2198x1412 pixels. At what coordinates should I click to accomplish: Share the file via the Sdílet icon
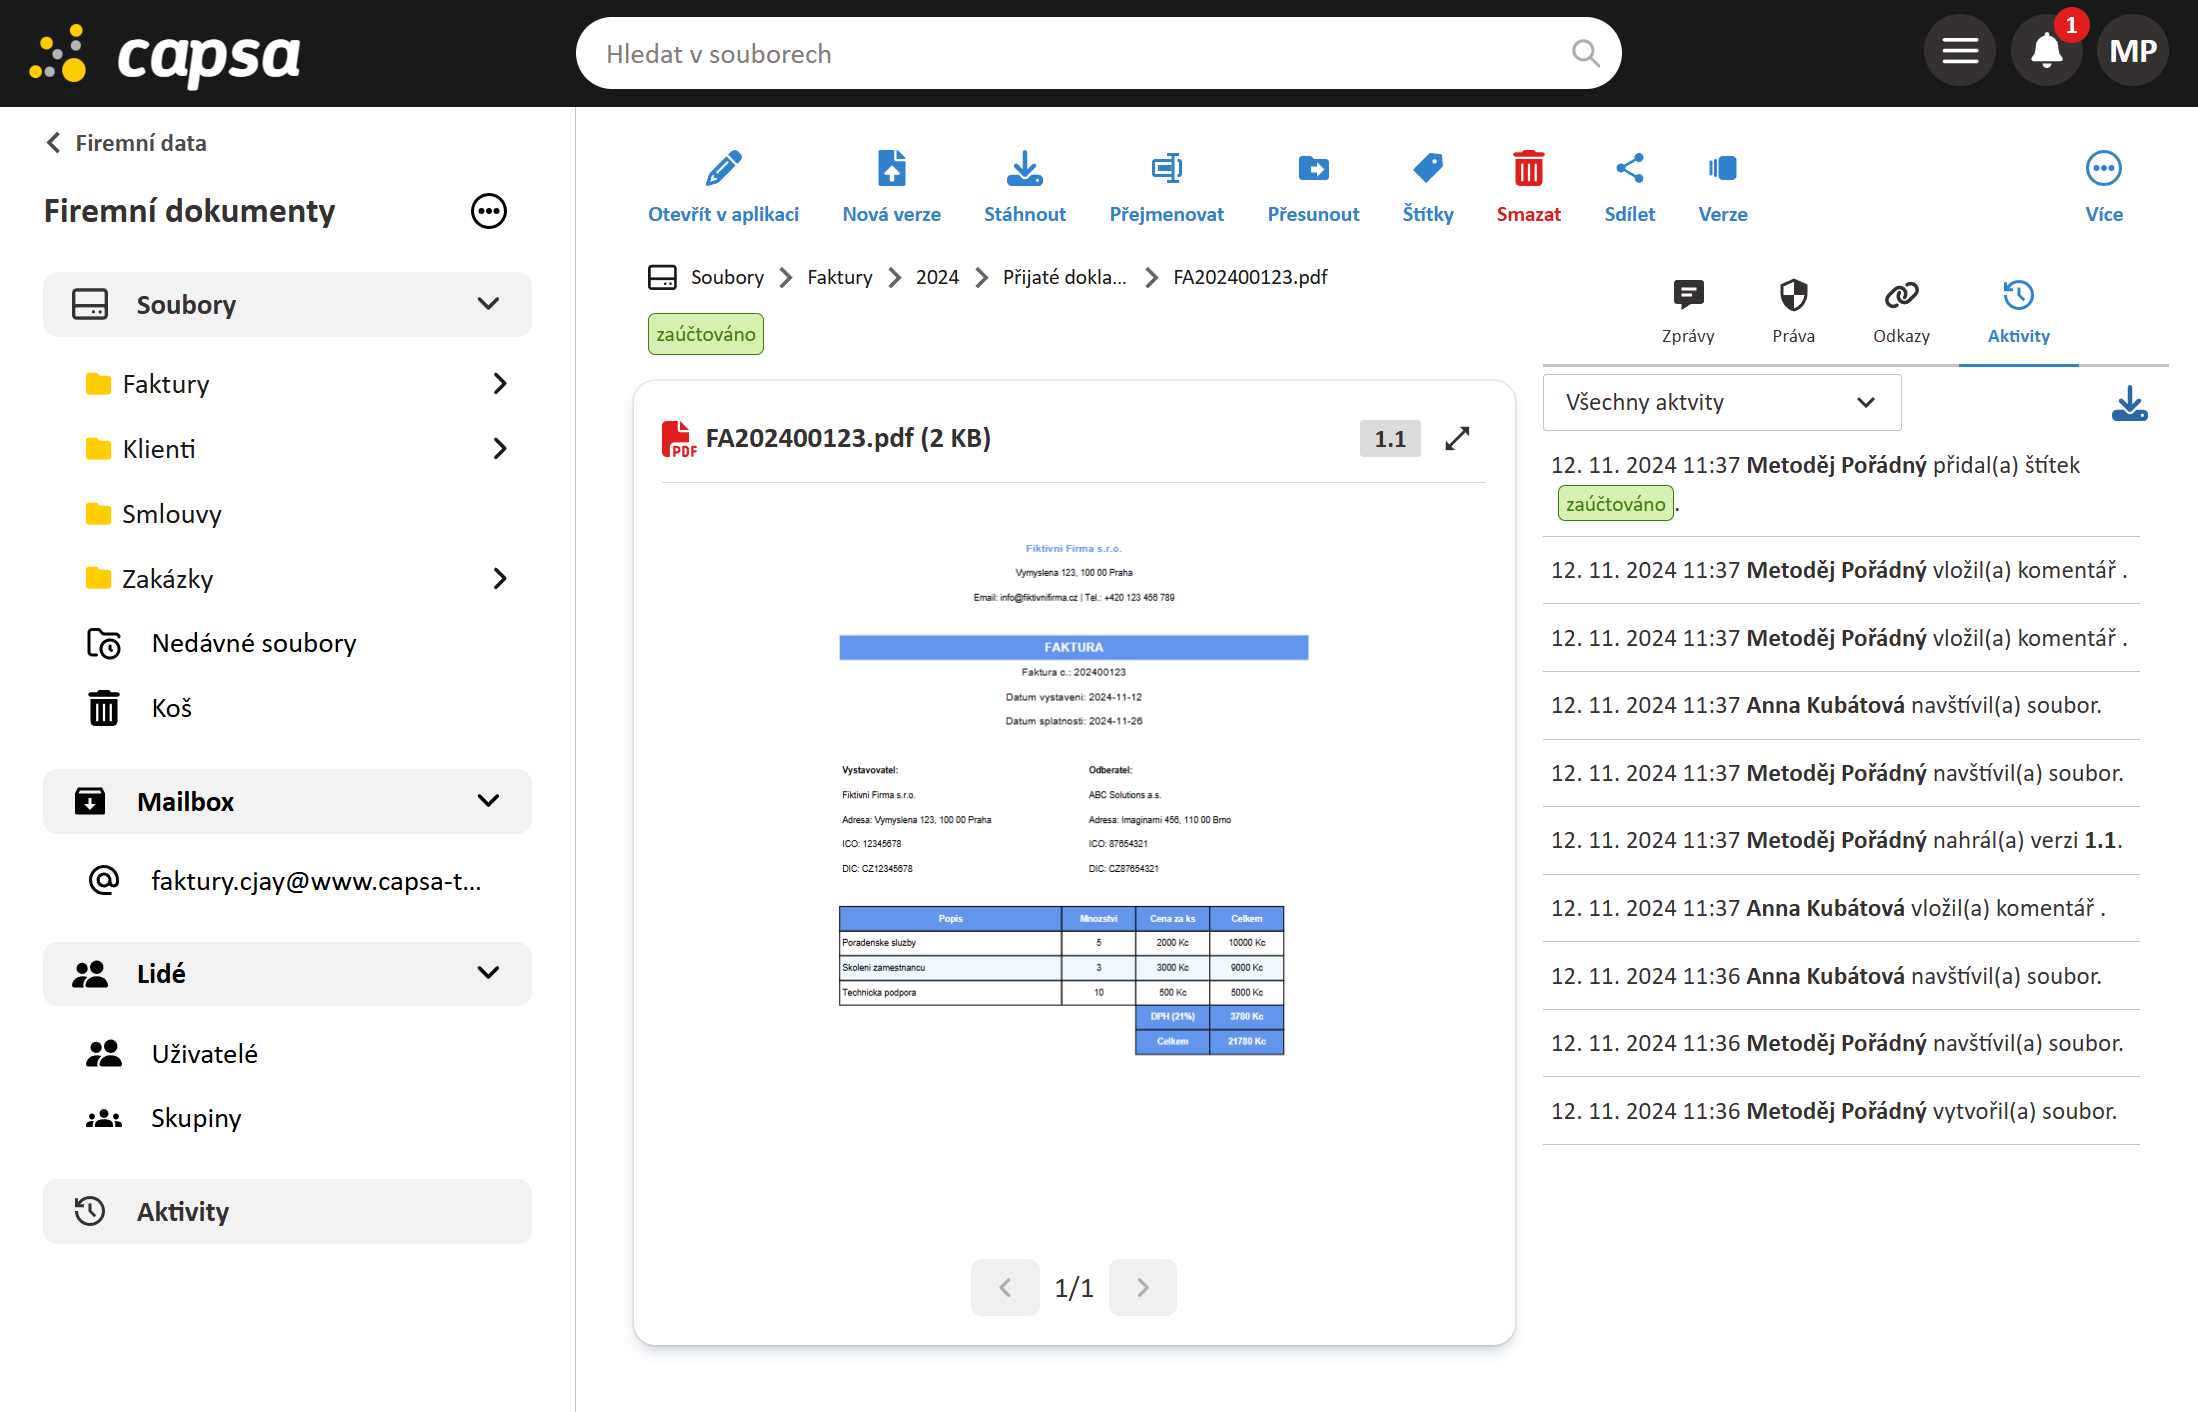1629,169
